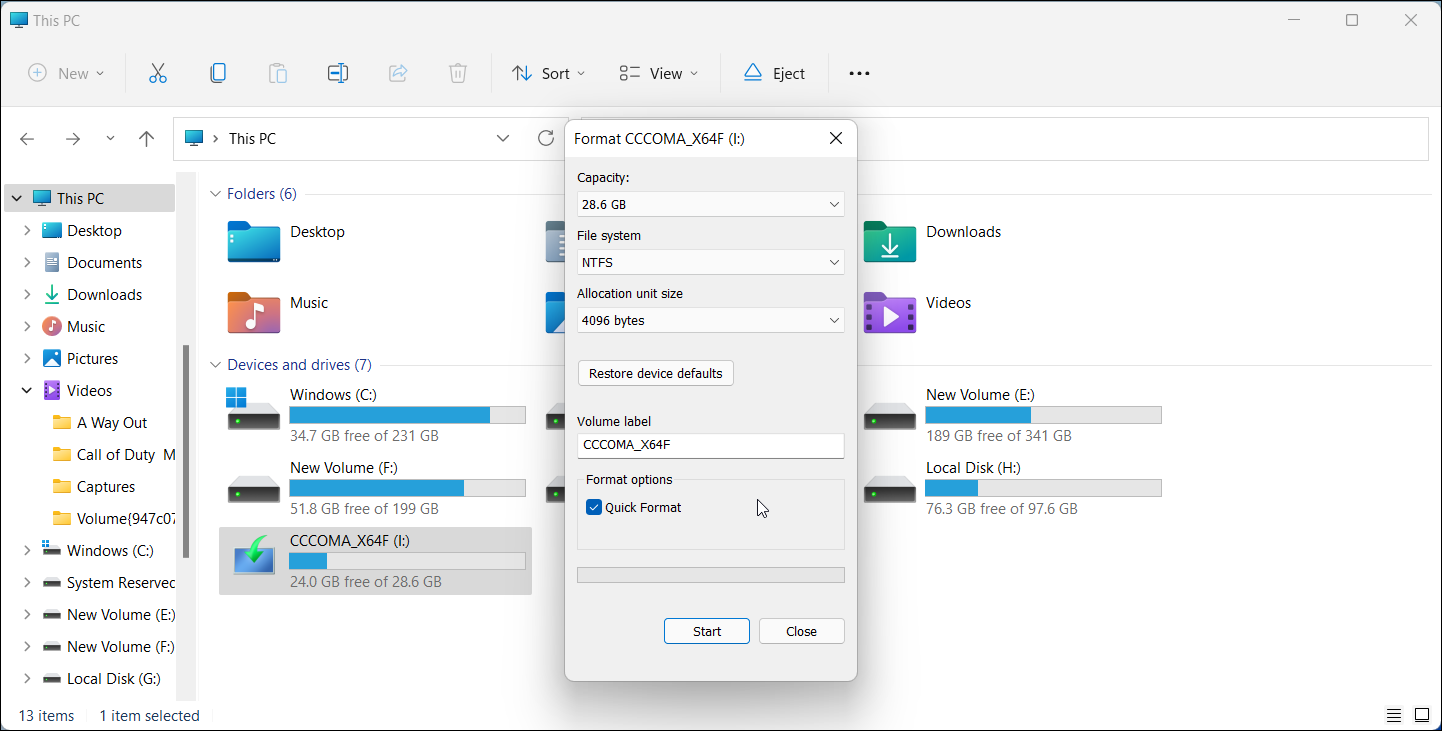Select the Cut icon in the toolbar
The height and width of the screenshot is (731, 1442).
tap(157, 72)
